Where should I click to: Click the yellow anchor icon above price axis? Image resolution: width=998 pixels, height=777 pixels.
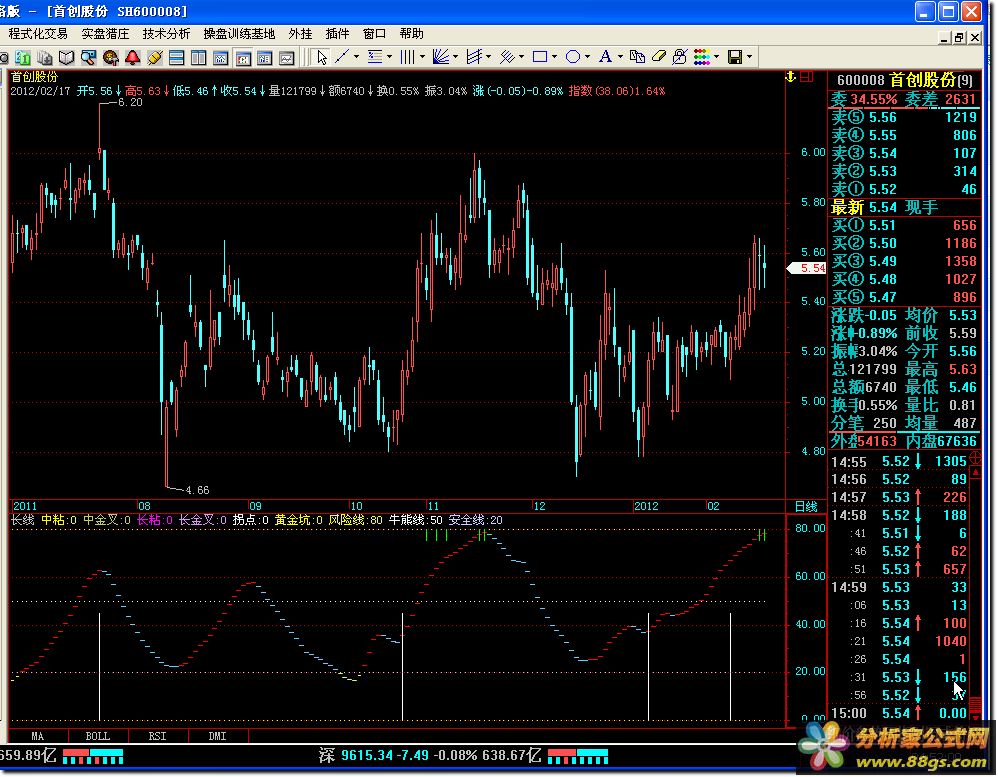(x=791, y=77)
